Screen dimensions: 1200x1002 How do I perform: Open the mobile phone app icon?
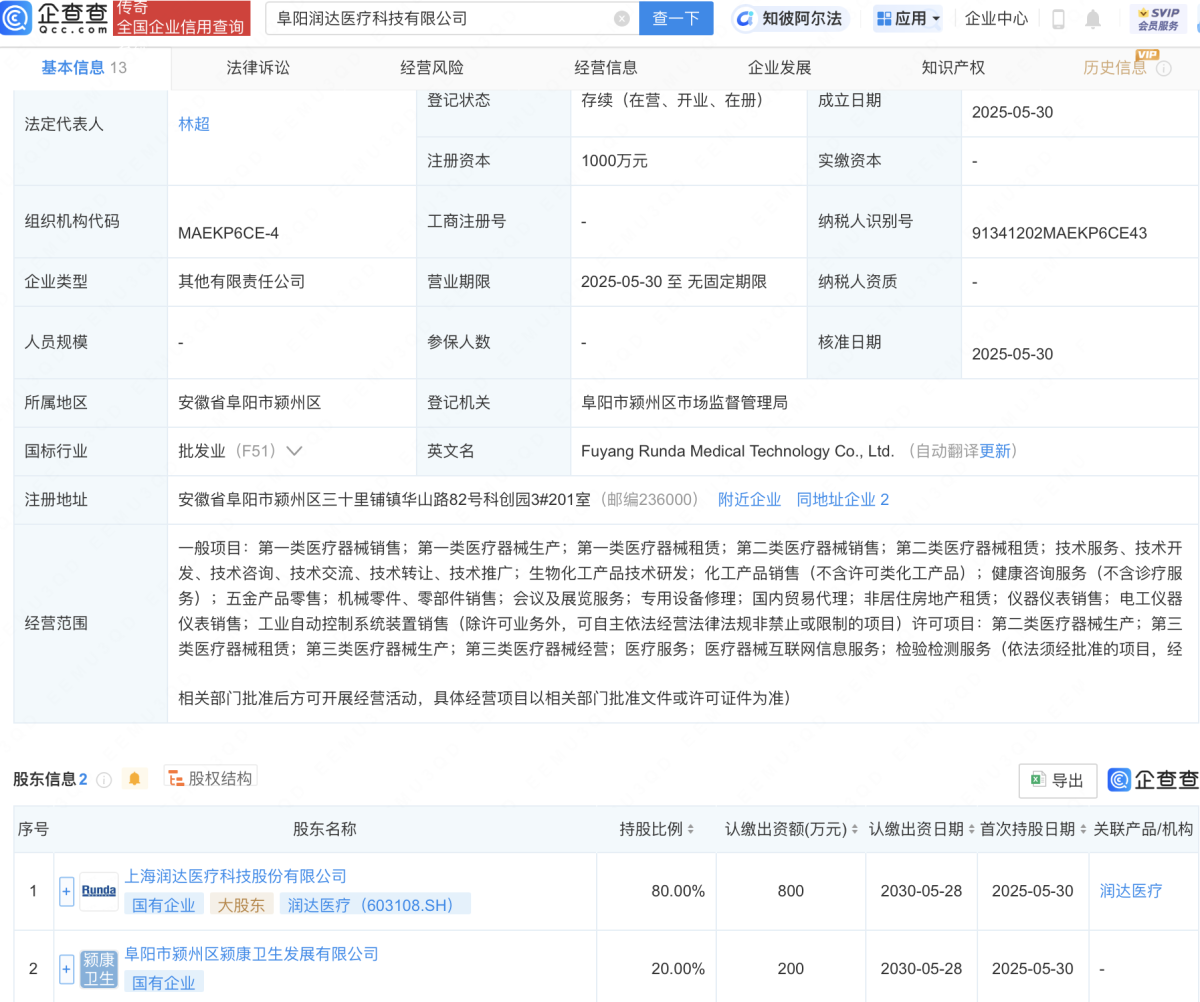coord(1059,18)
